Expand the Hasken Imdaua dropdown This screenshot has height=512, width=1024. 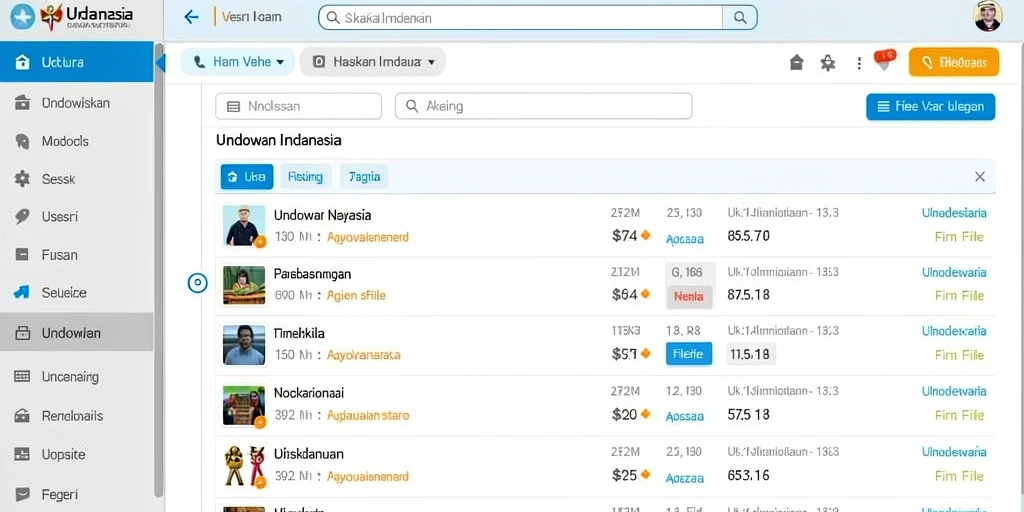click(x=373, y=62)
